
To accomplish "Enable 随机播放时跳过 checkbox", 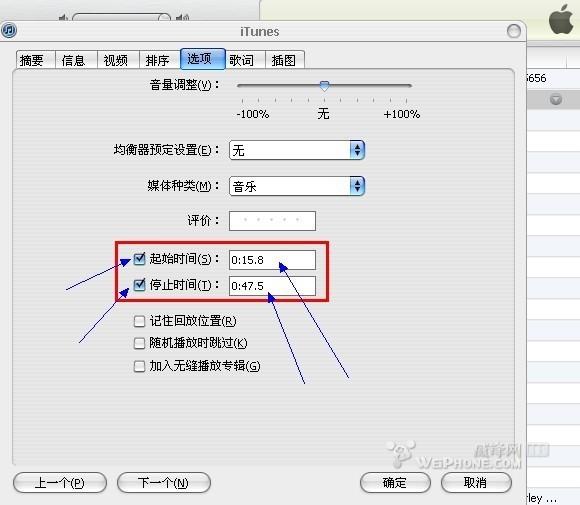I will tap(139, 343).
